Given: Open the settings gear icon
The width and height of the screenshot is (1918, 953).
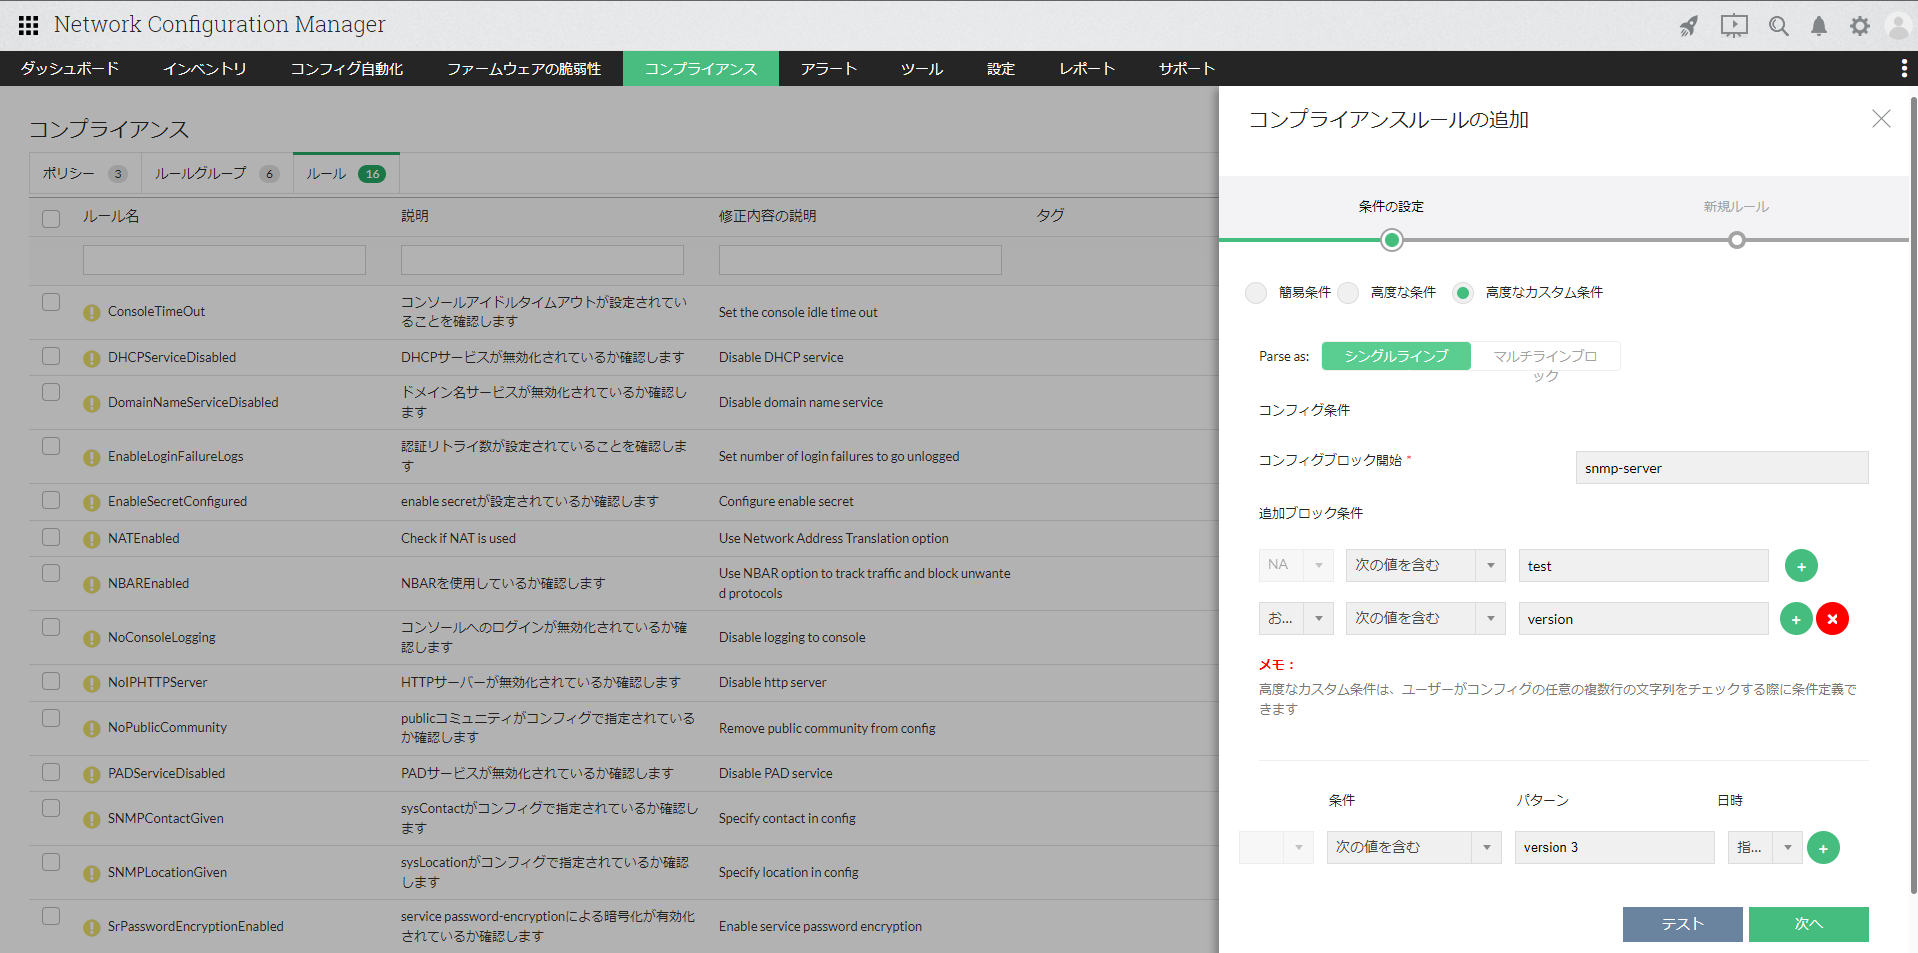Looking at the screenshot, I should pyautogui.click(x=1859, y=26).
